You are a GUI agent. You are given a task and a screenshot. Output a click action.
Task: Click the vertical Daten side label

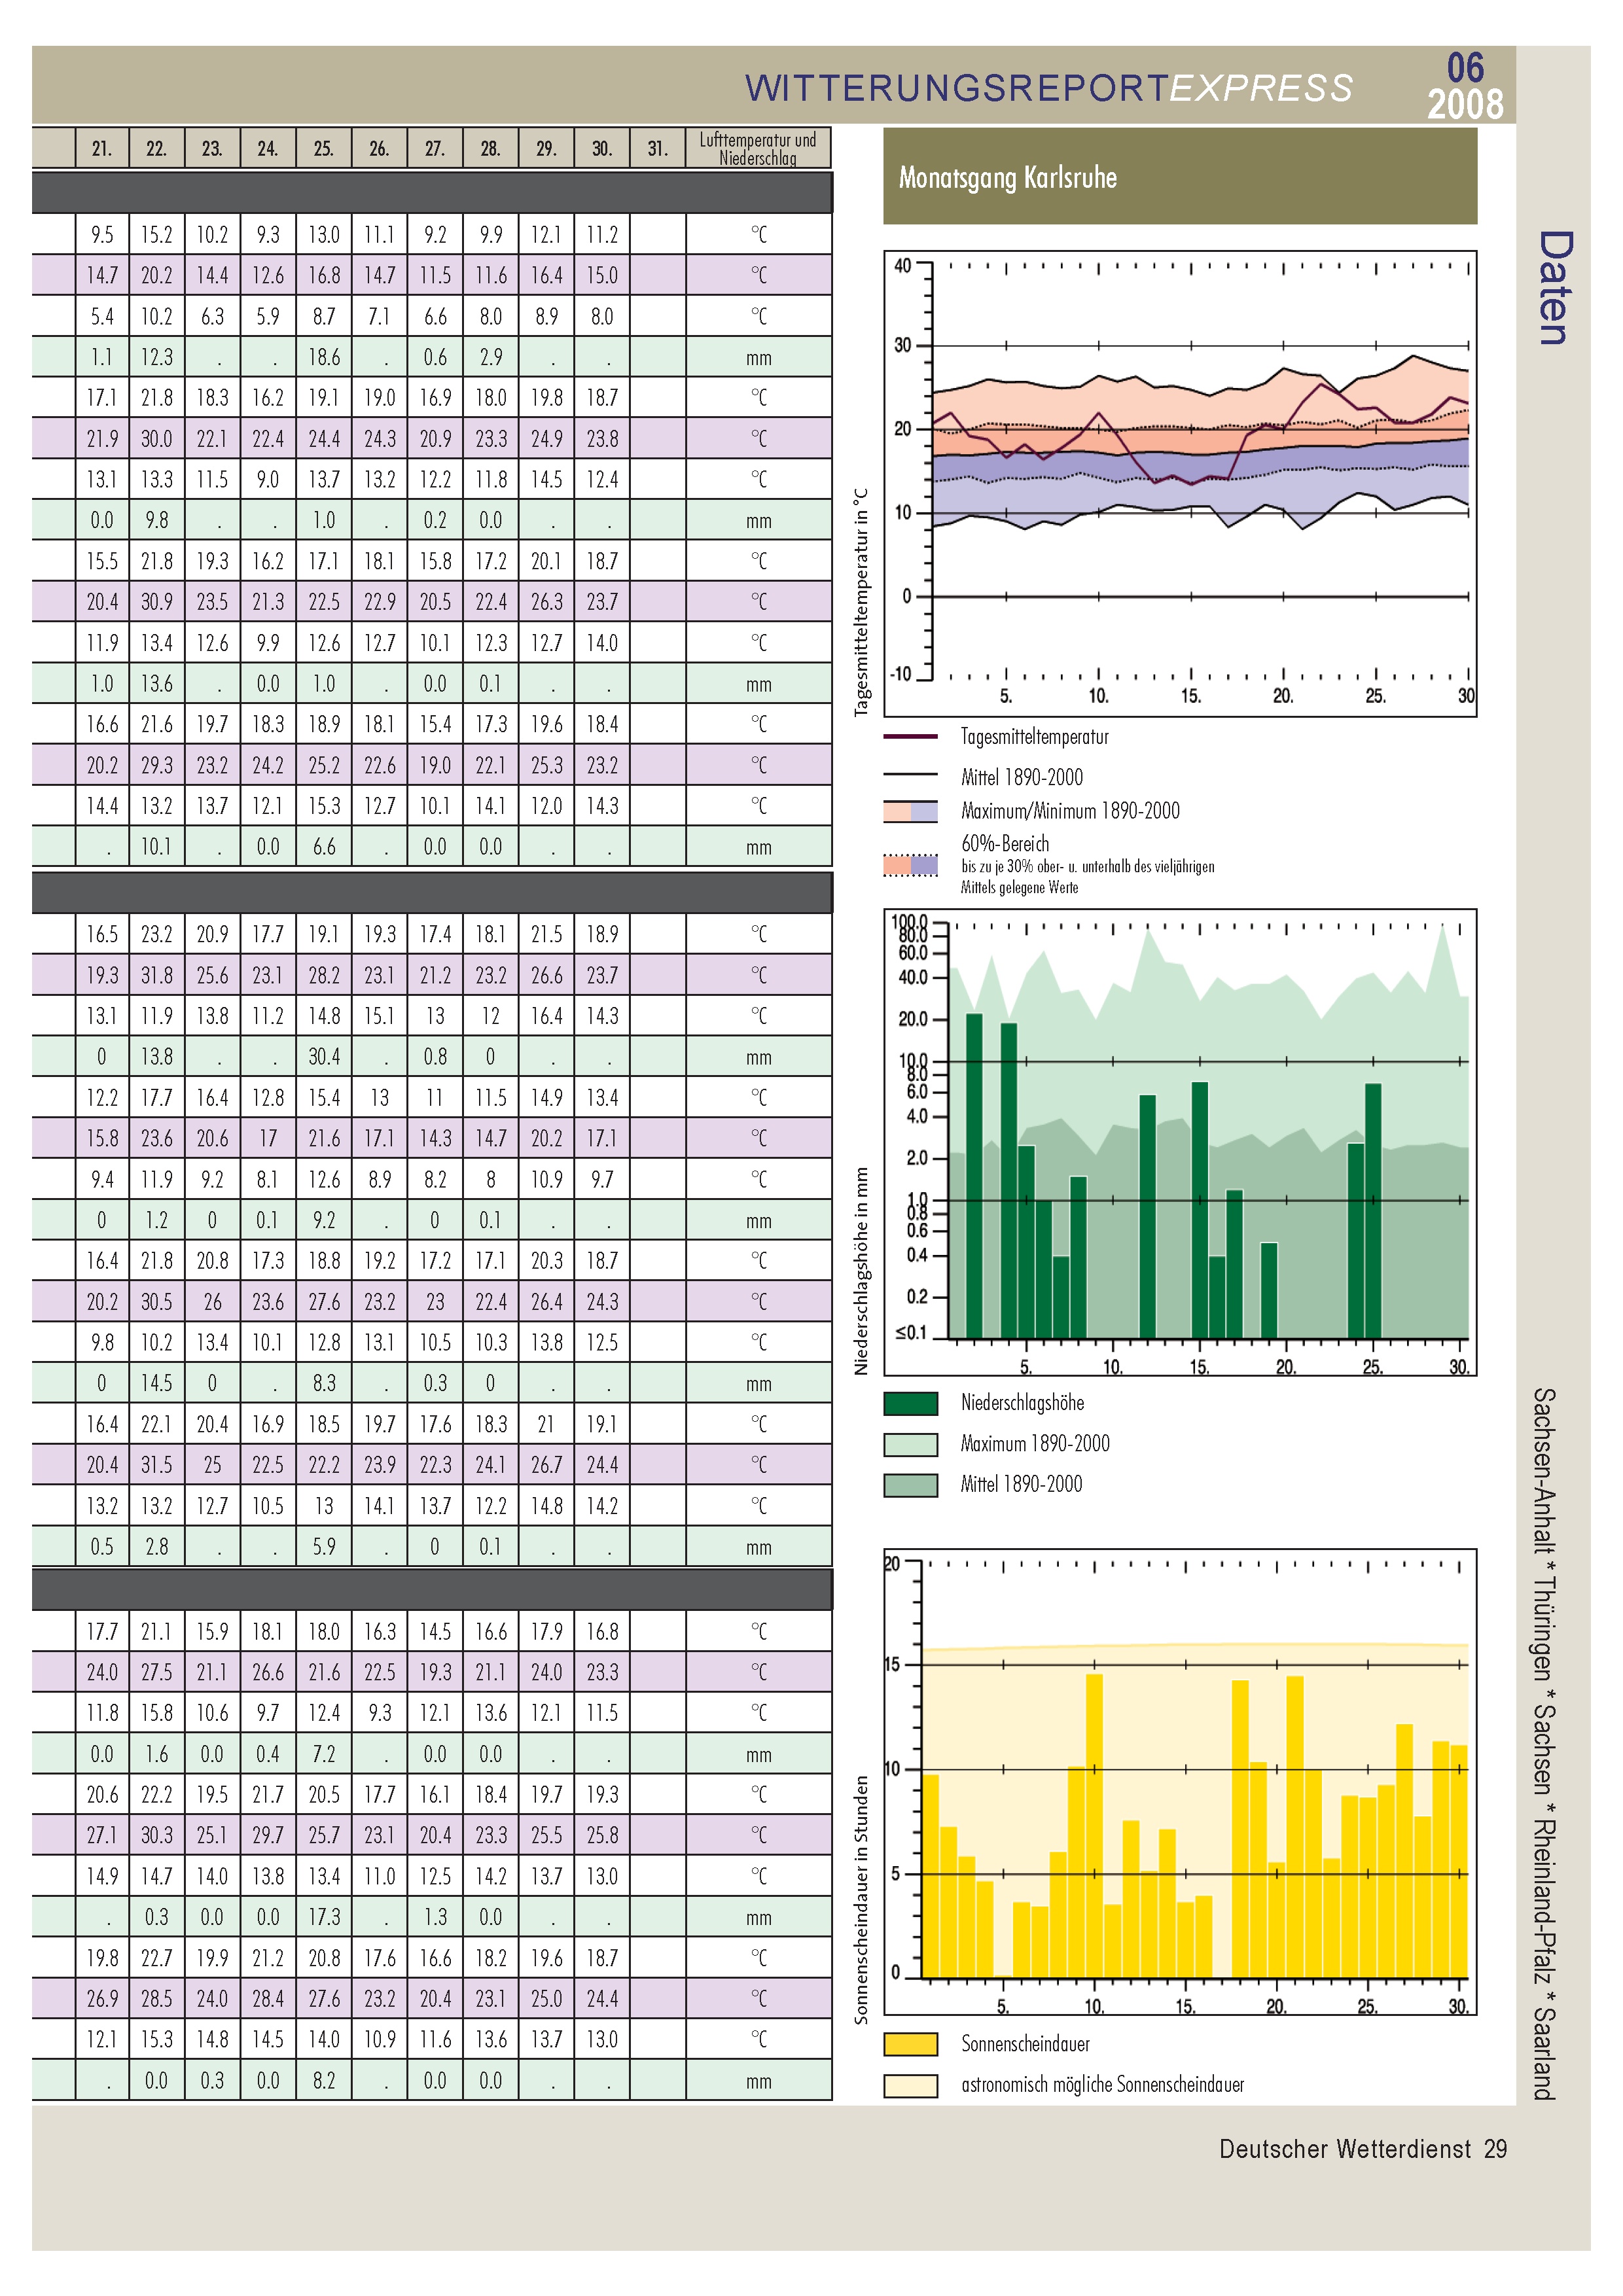coord(1555,288)
